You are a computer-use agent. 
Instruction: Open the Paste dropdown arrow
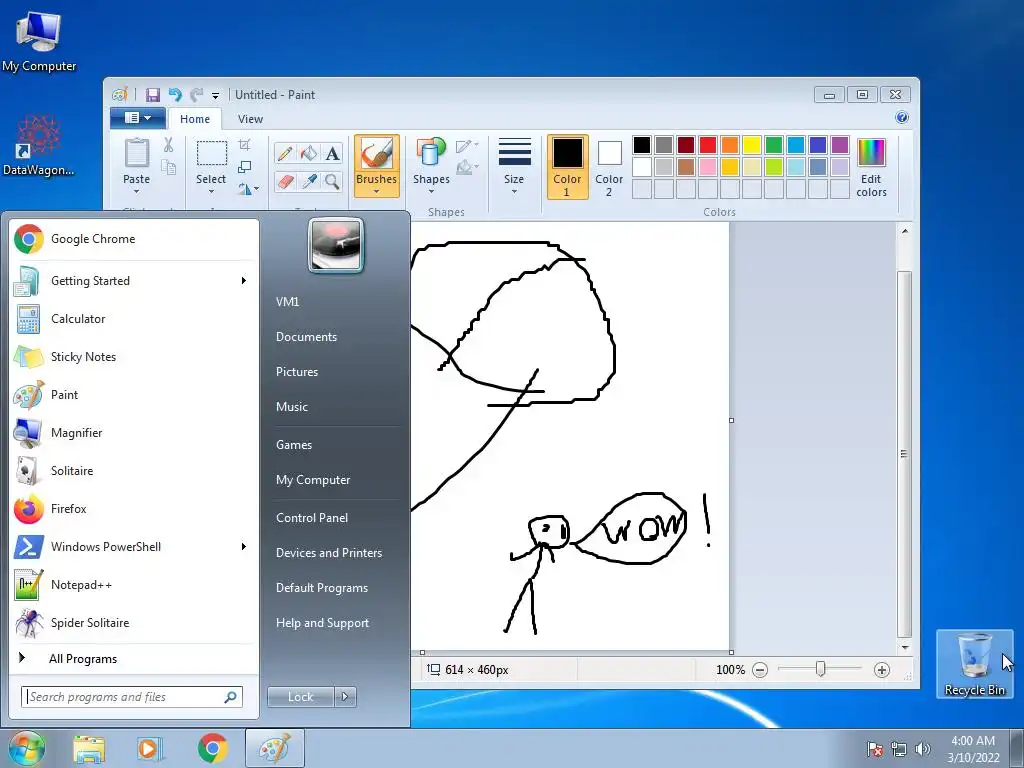[x=136, y=191]
